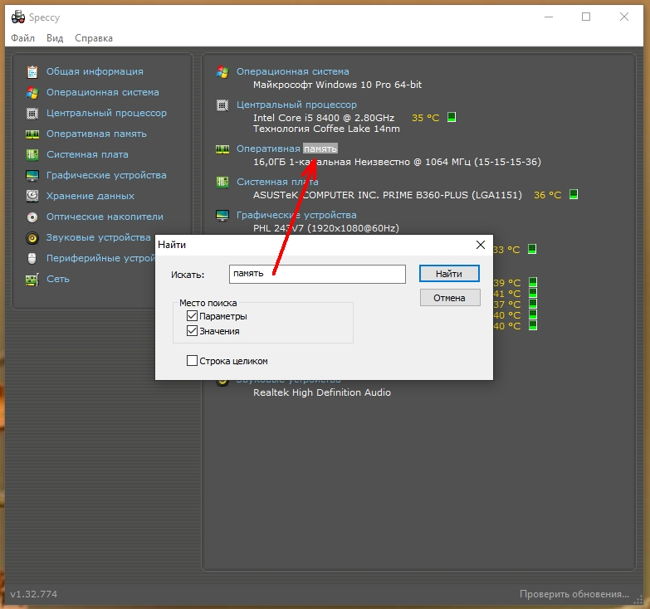Screen dimensions: 650x609
Task: Click Realtek High Definition Audio text
Action: tap(322, 393)
